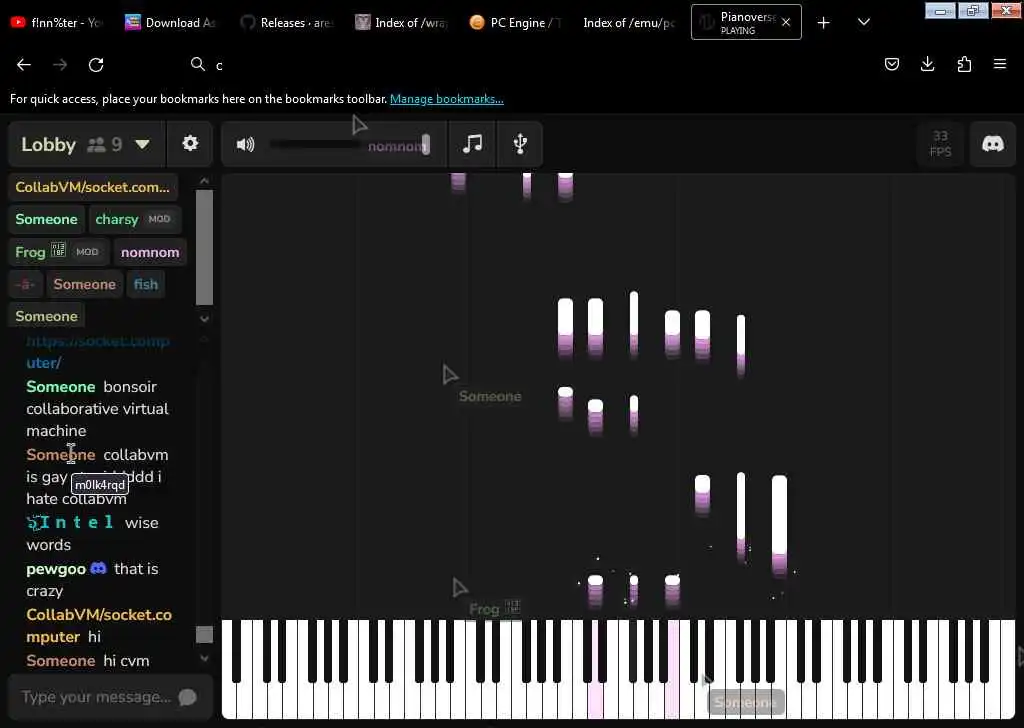The height and width of the screenshot is (728, 1024).
Task: Click "bonsoir collaborative virtual machine" message
Action: 97,409
